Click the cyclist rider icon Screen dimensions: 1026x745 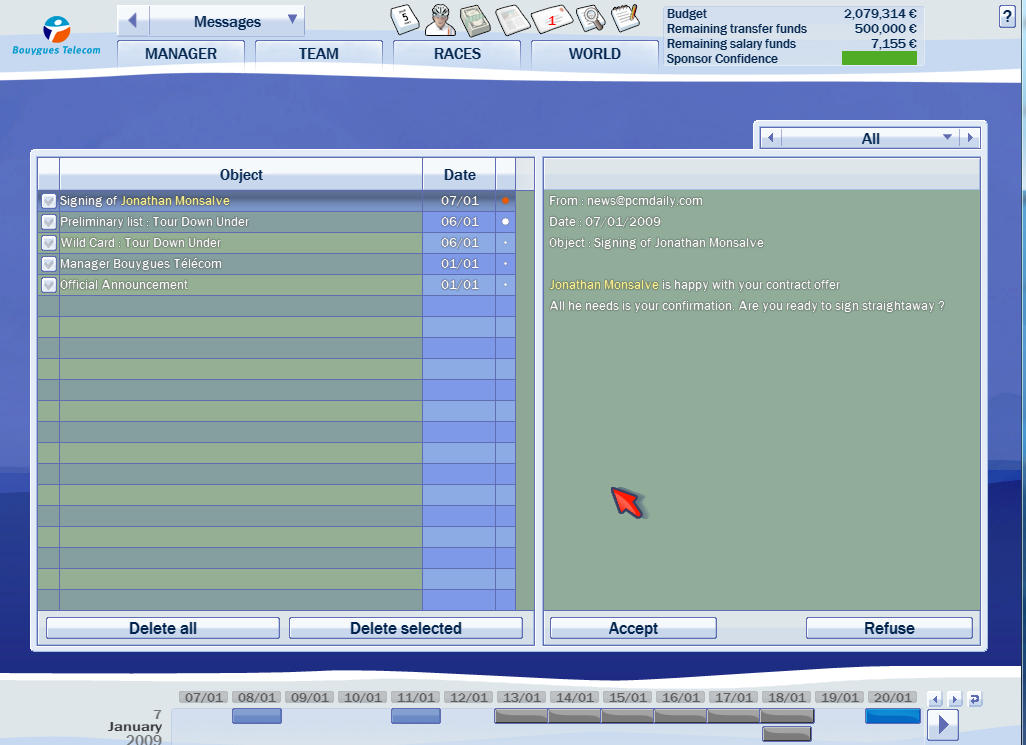coord(439,19)
